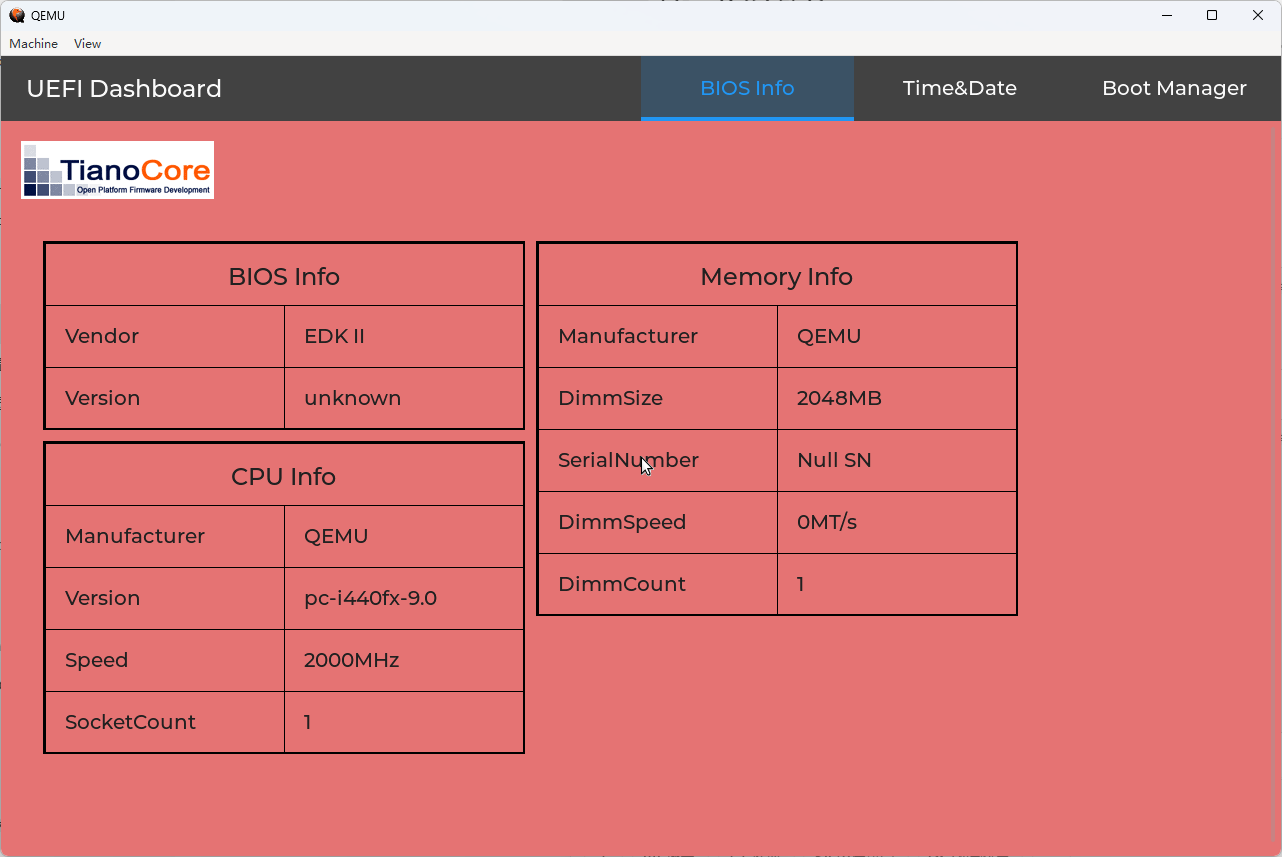Click the SocketCount label

[x=130, y=722]
